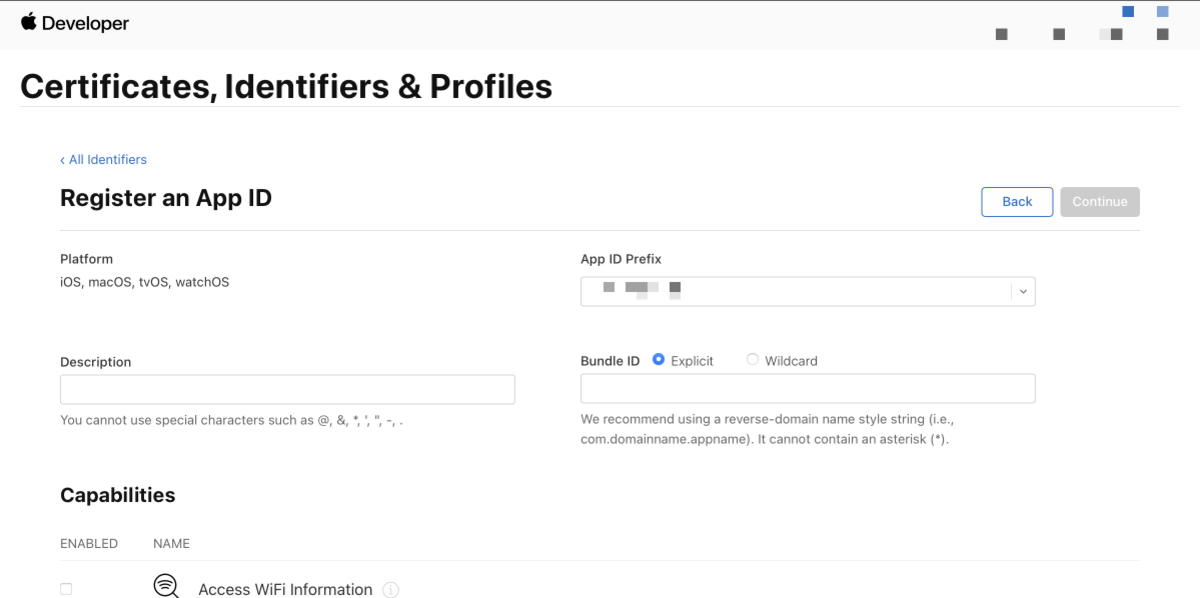Click the light blue square in header
1200x598 pixels.
pos(1163,12)
